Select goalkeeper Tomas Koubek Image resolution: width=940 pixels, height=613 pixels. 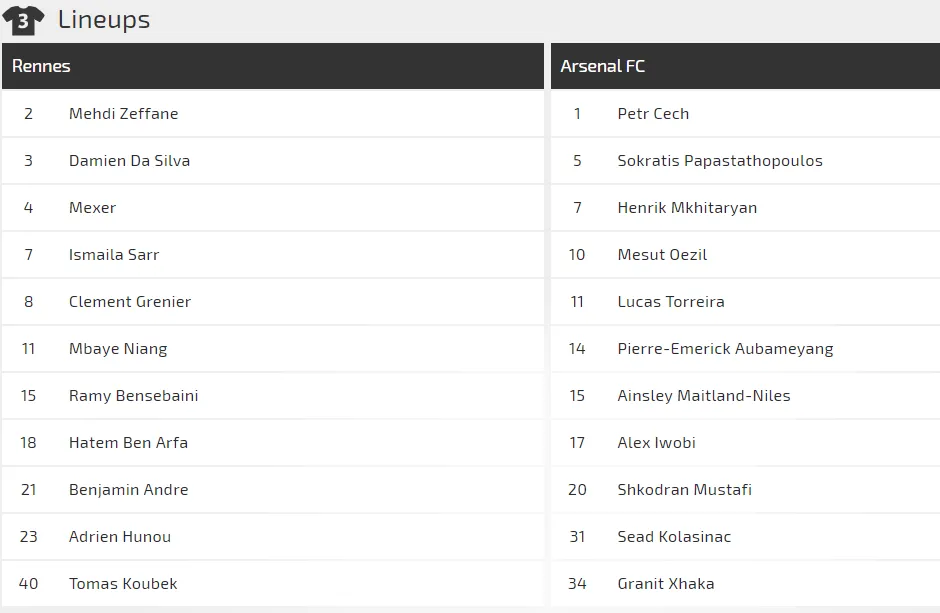(x=123, y=584)
